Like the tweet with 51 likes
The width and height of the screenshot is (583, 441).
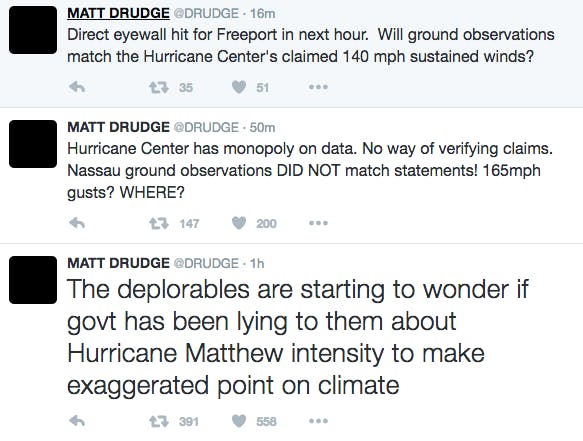(x=239, y=87)
